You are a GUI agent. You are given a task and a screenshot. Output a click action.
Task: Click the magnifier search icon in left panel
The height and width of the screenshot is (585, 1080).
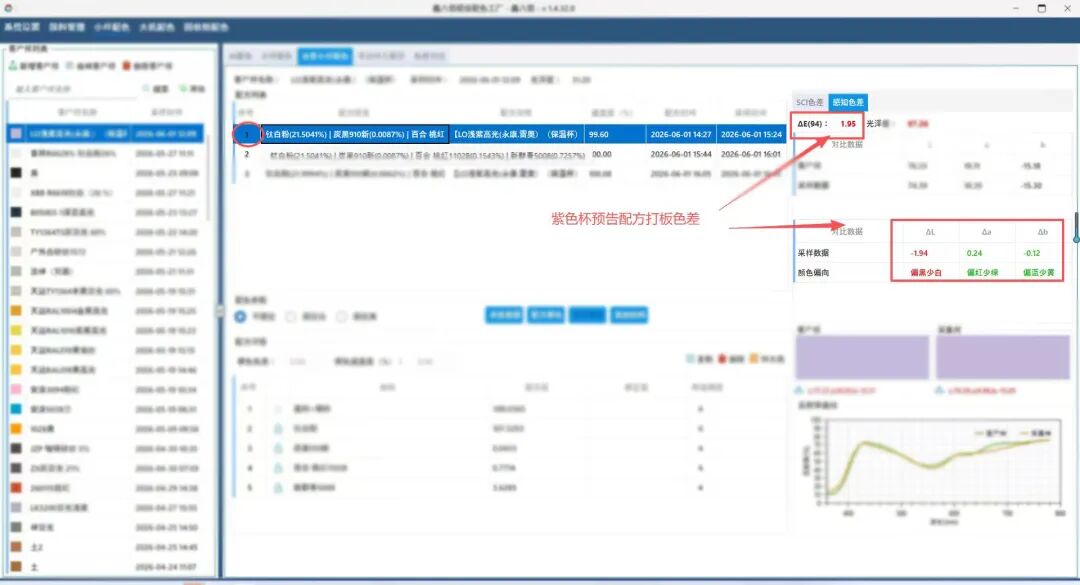(146, 89)
